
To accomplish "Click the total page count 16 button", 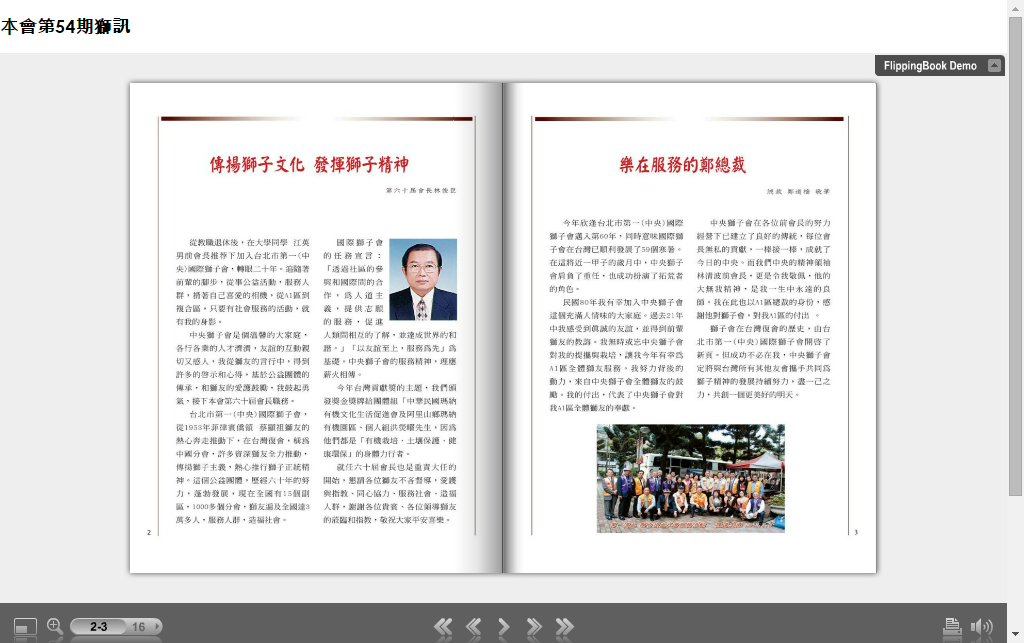I will click(140, 627).
